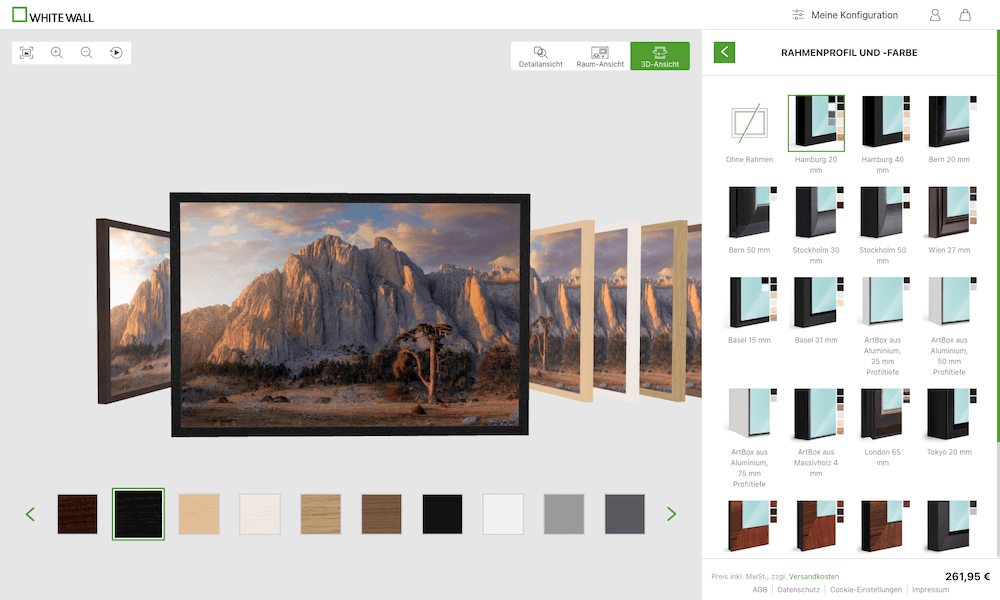This screenshot has height=600, width=1000.
Task: Select the Stockholm 50 mm frame
Action: [x=883, y=225]
